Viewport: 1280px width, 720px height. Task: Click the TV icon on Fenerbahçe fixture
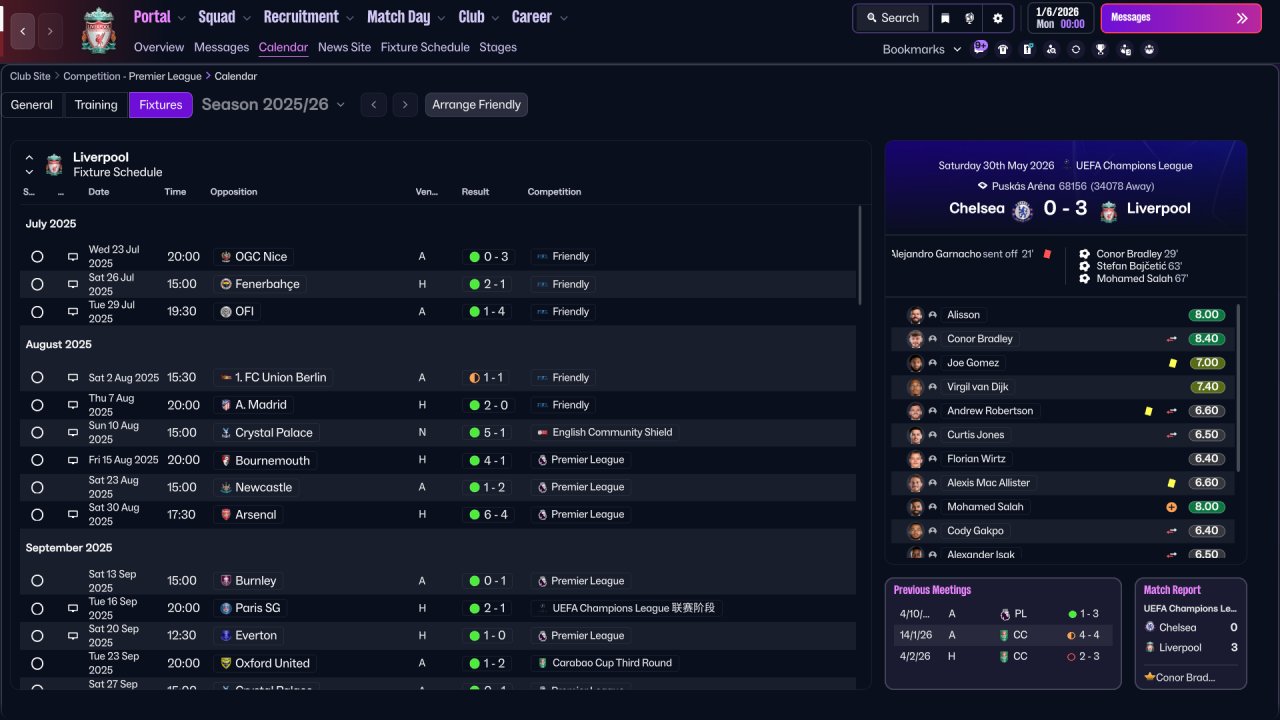click(x=73, y=284)
